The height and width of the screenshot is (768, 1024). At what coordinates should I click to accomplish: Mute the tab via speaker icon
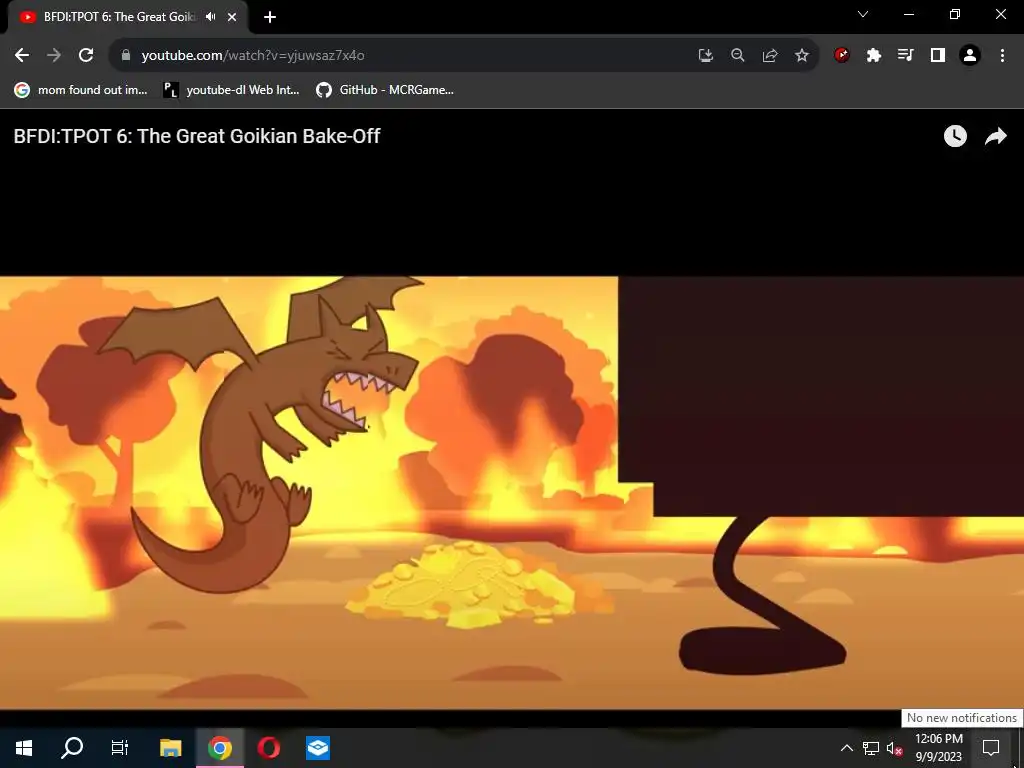click(210, 17)
